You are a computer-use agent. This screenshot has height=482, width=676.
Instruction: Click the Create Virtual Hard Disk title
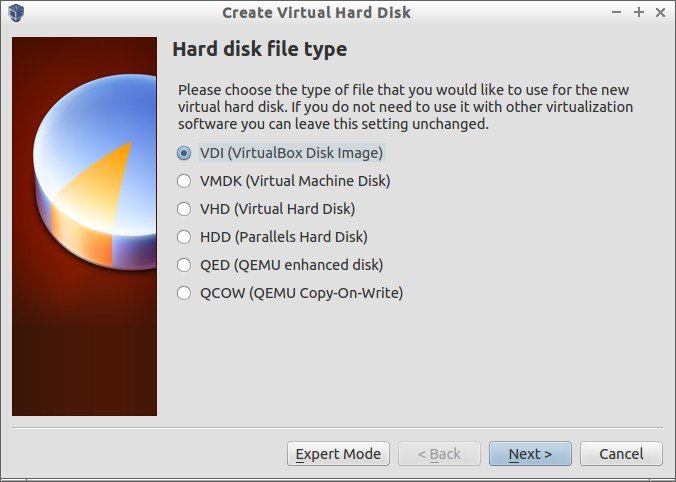(316, 13)
